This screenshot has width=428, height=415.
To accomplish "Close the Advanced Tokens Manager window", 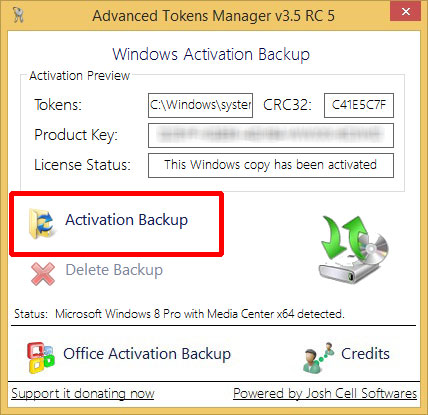I will (x=406, y=12).
